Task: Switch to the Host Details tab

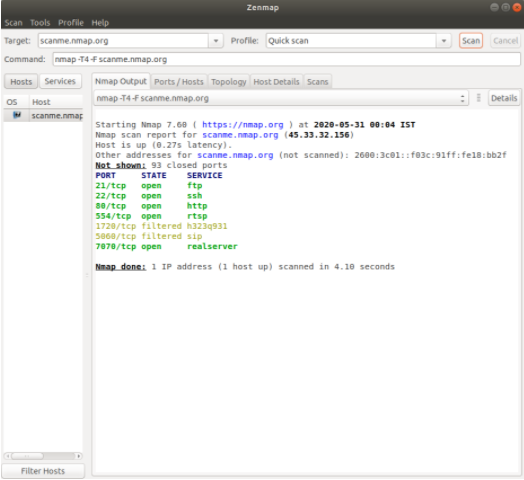Action: pyautogui.click(x=276, y=82)
